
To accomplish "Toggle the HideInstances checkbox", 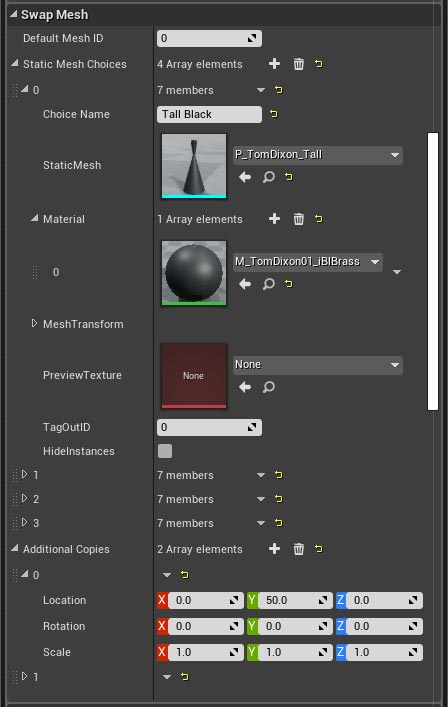I will click(165, 451).
